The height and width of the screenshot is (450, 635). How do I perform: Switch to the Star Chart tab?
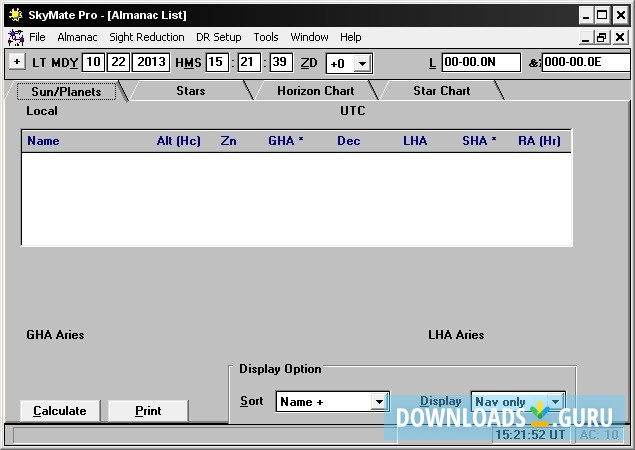[x=442, y=91]
